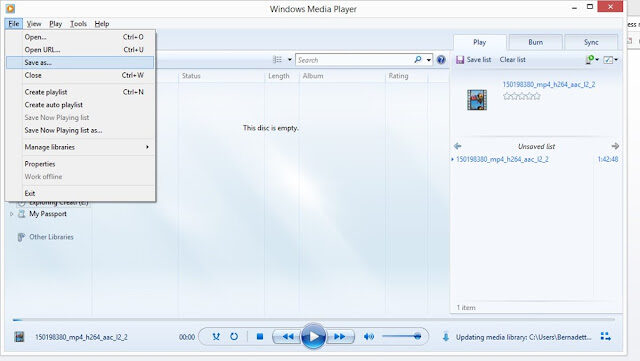Select My Passport in navigation tree
Viewport: 640px width, 361px height.
click(48, 214)
